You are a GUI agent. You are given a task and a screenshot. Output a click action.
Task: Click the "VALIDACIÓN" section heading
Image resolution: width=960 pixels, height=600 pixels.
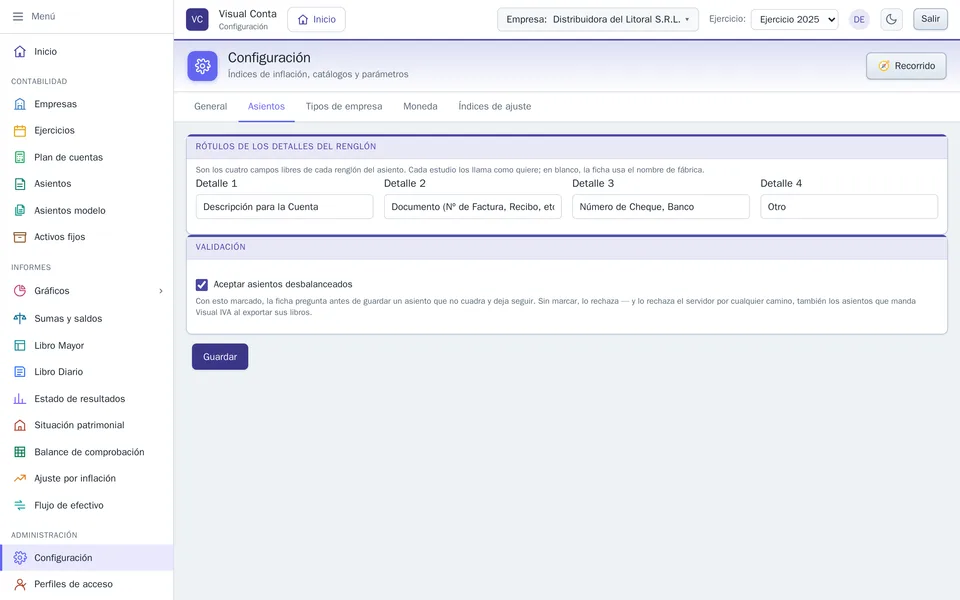[x=220, y=247]
